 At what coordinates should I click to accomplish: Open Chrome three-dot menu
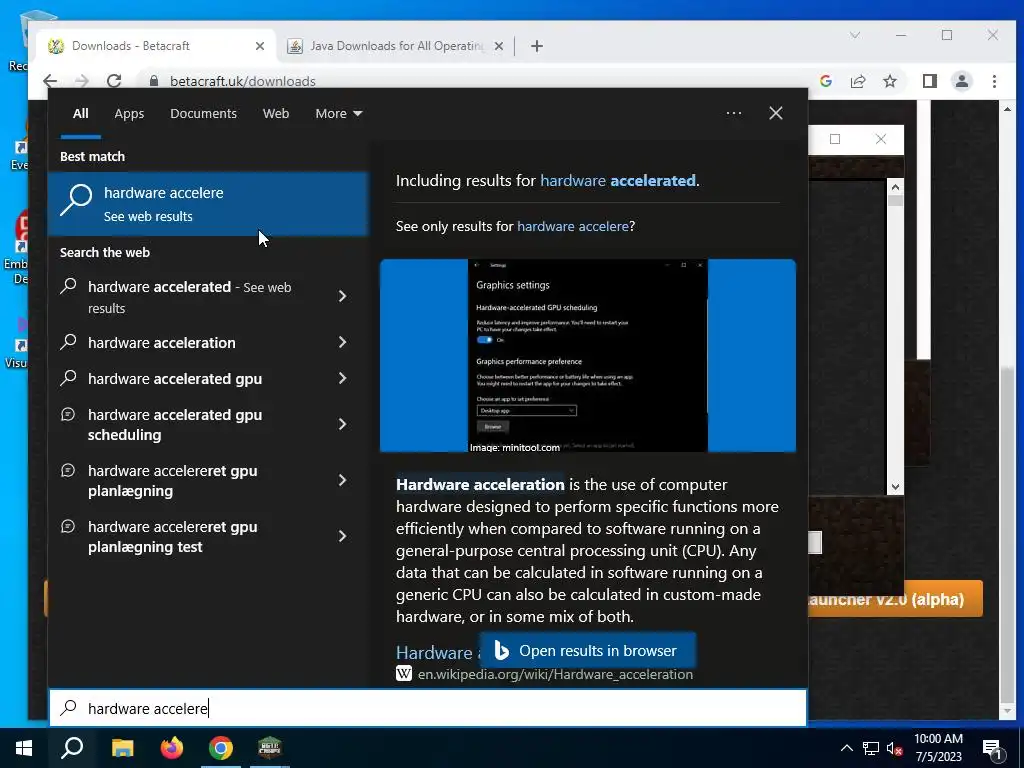(x=994, y=81)
